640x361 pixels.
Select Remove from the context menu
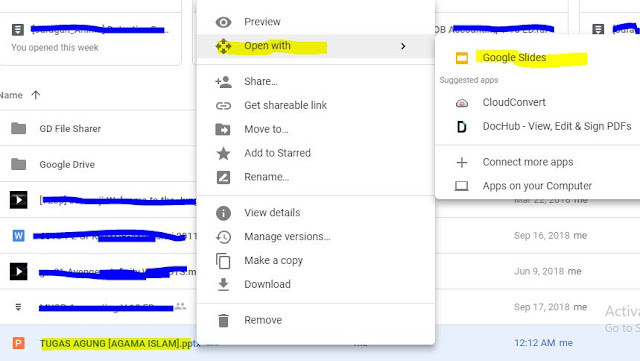coord(316,321)
